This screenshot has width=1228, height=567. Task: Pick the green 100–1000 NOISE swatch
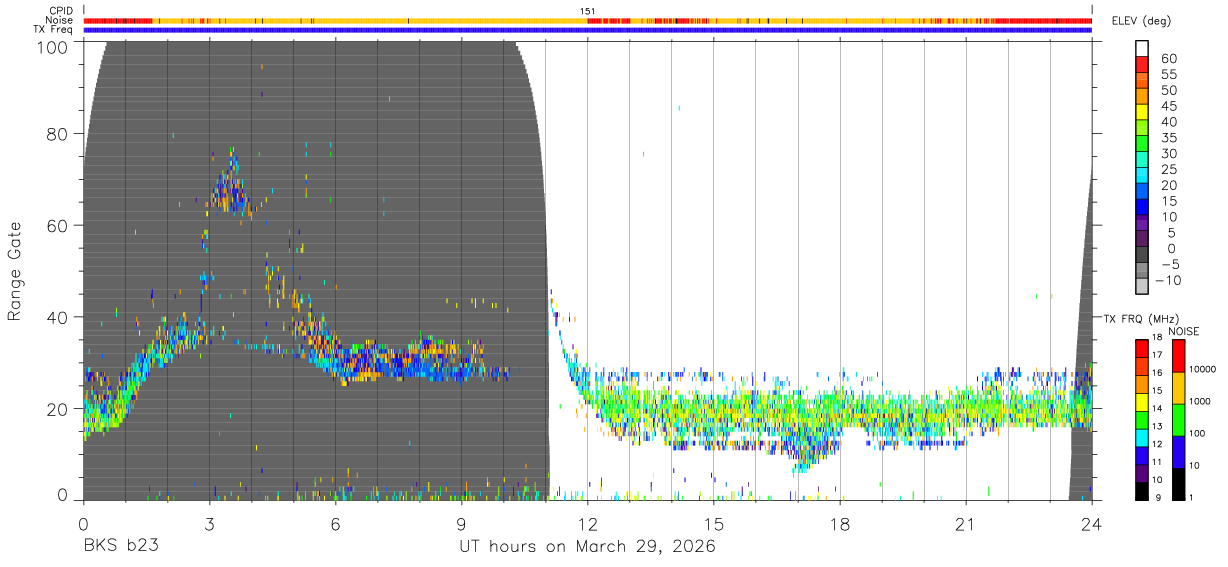[x=1179, y=419]
